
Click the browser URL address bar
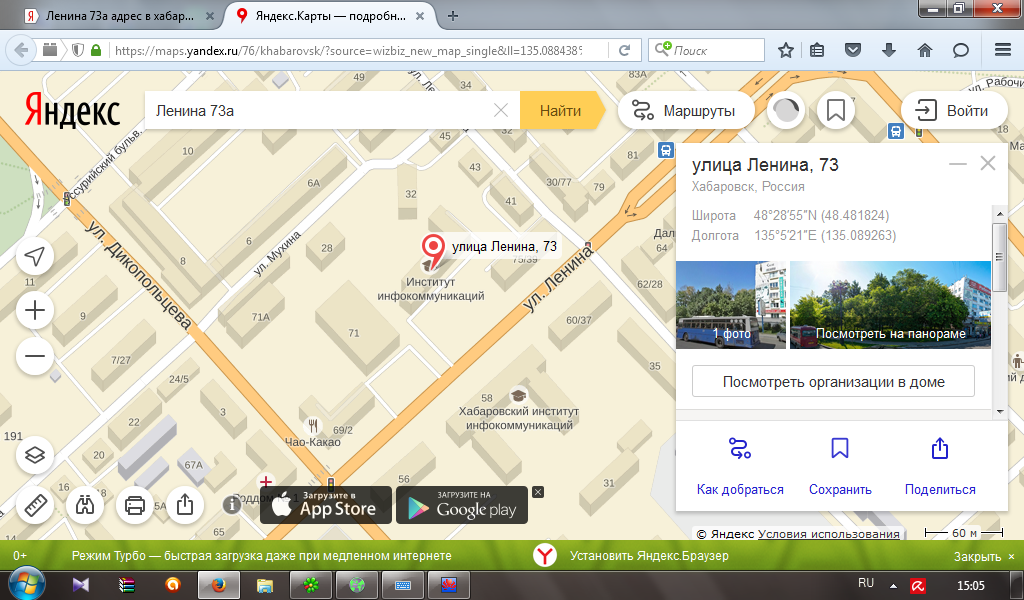pyautogui.click(x=349, y=50)
